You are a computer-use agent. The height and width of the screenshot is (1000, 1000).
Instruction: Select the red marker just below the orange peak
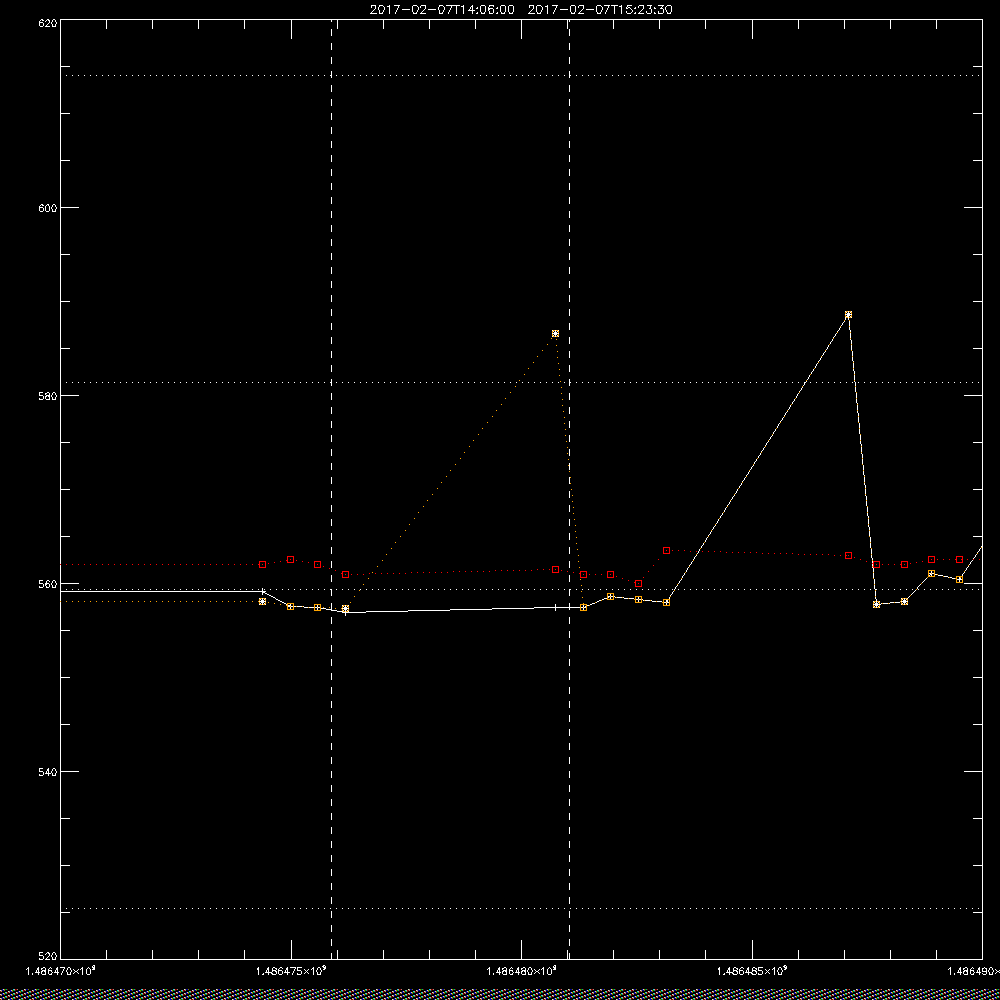tap(555, 570)
